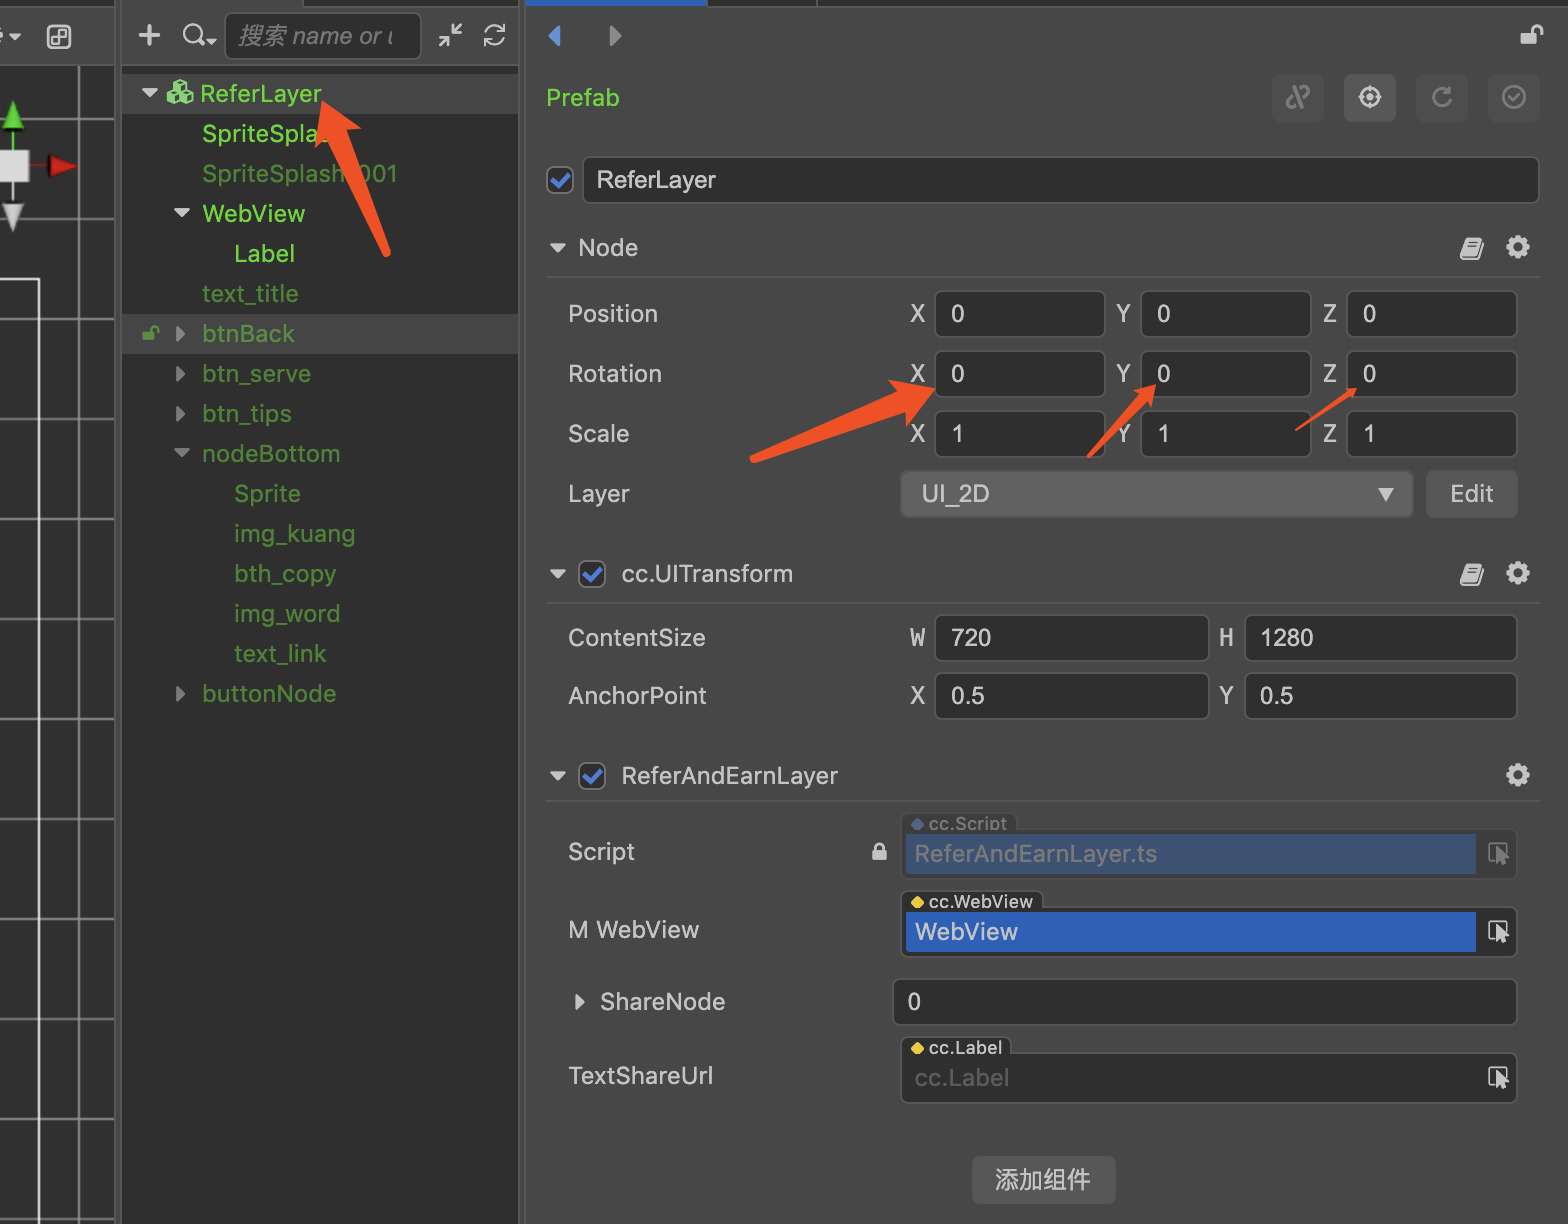Disable the cc.UITransform component checkbox

pos(592,574)
